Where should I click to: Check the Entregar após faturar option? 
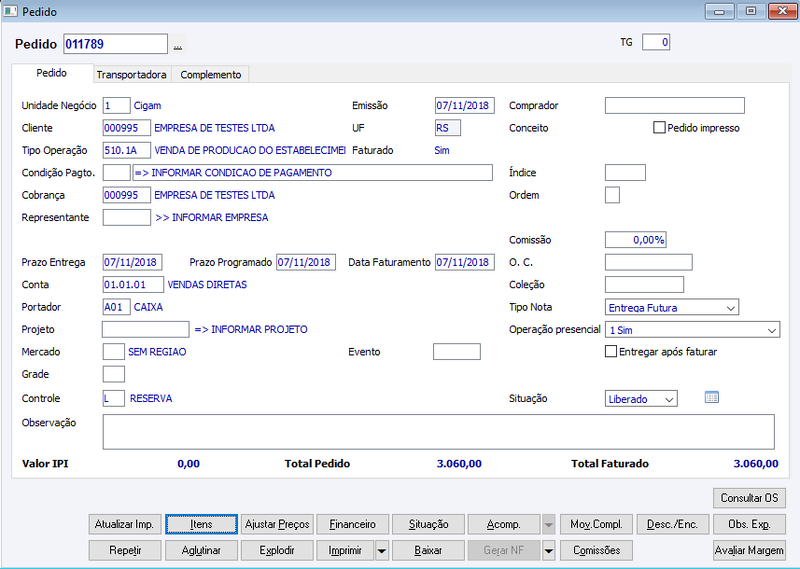610,352
